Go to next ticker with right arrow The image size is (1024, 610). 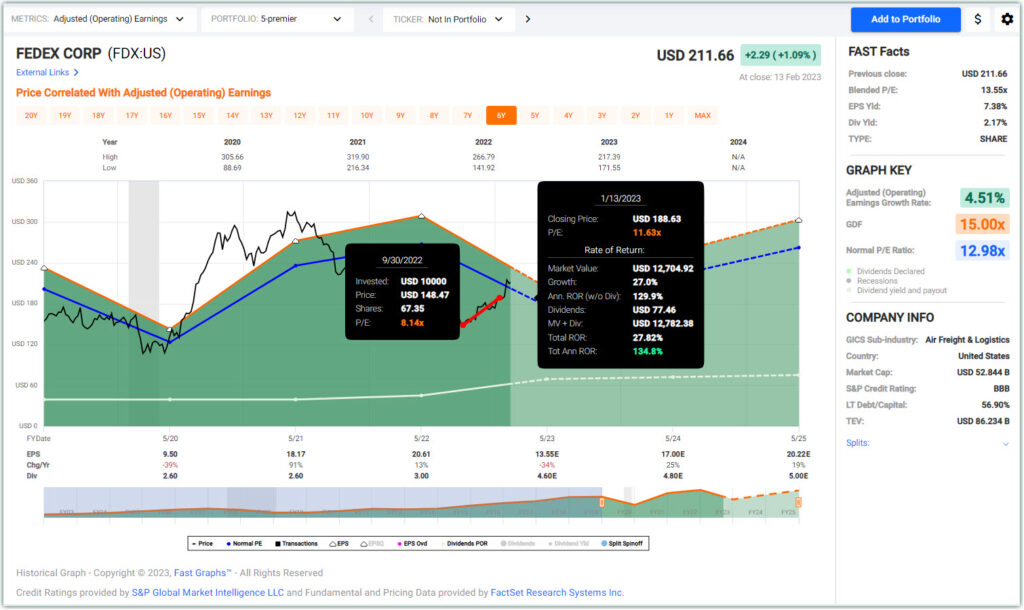[527, 19]
